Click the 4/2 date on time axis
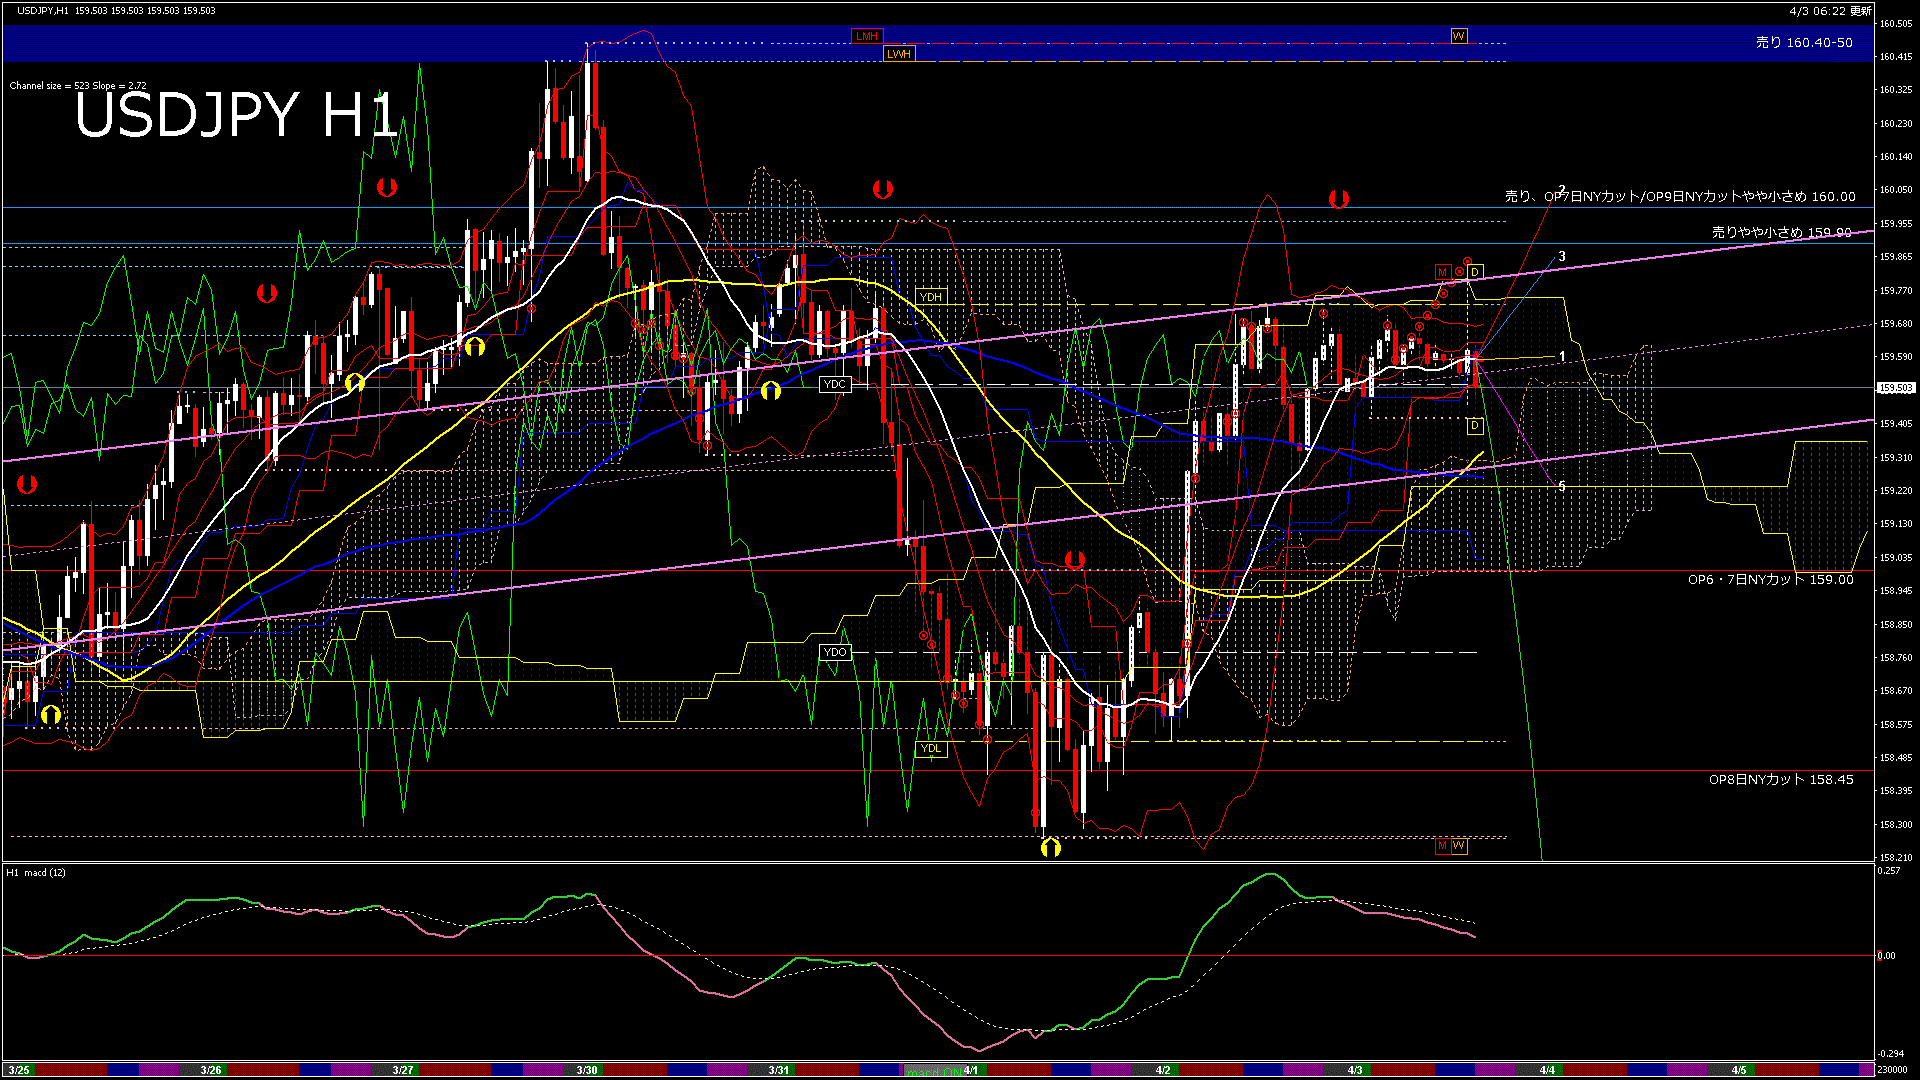The height and width of the screenshot is (1080, 1920). [1162, 1070]
